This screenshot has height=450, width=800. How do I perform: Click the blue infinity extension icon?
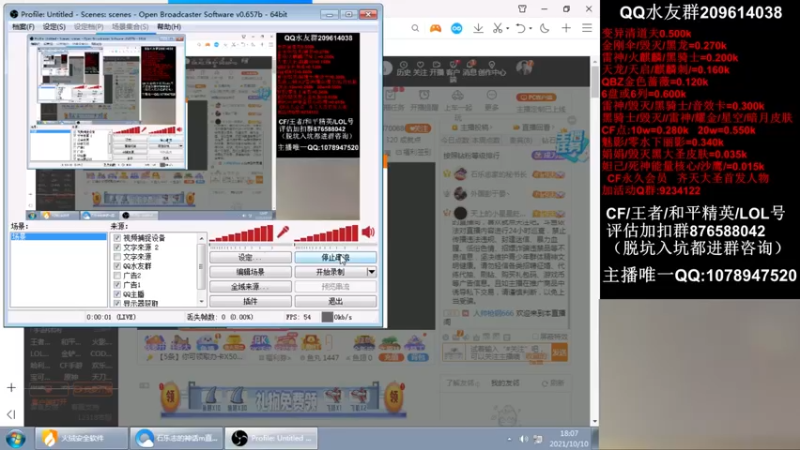457,29
